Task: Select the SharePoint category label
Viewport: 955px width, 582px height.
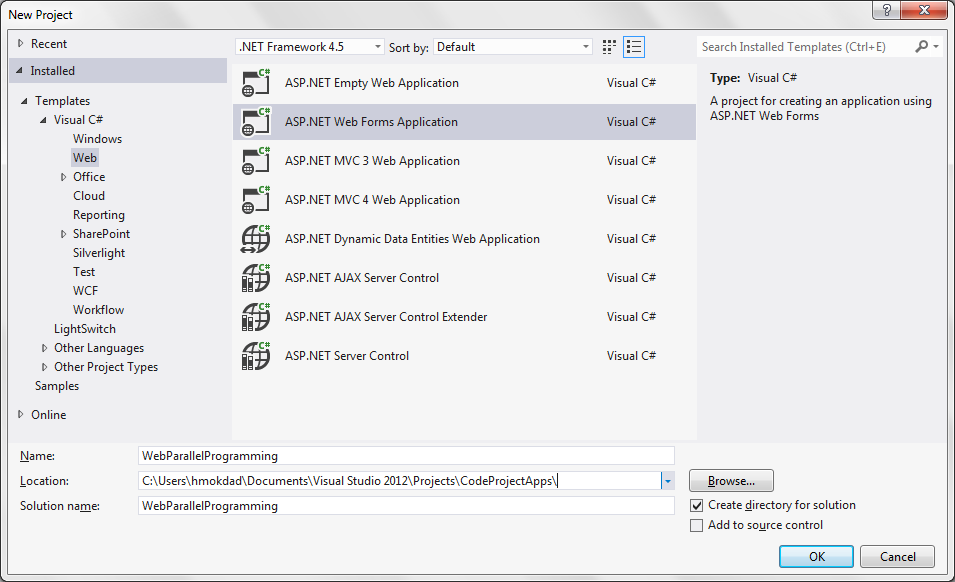Action: tap(101, 234)
